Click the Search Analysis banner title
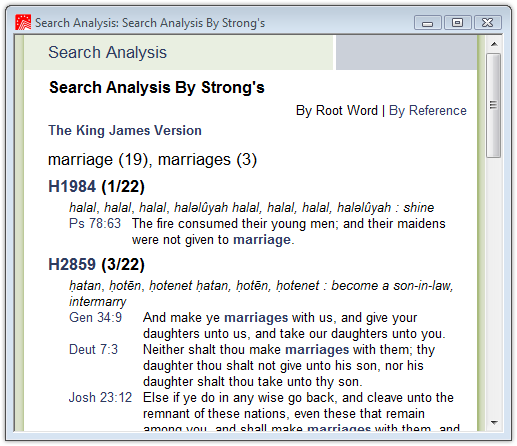517x446 pixels. click(x=107, y=52)
